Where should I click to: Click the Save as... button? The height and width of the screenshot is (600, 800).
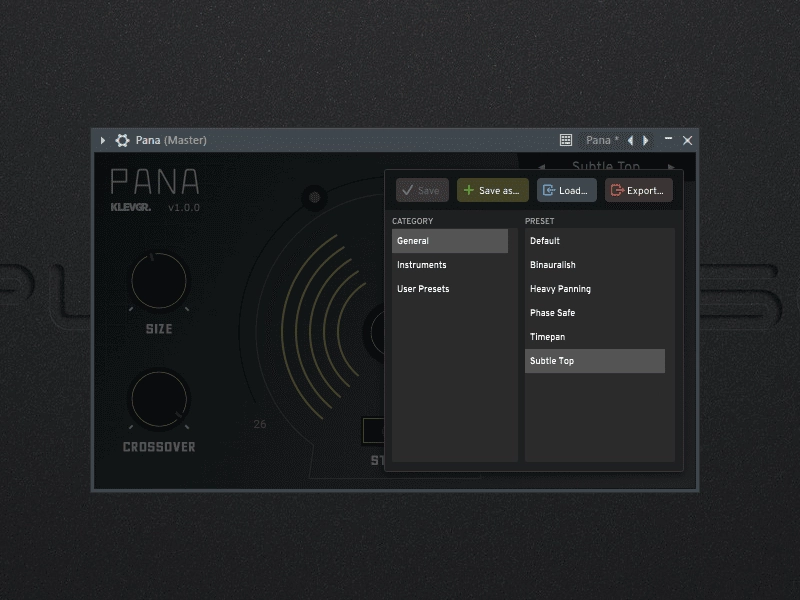(x=493, y=190)
